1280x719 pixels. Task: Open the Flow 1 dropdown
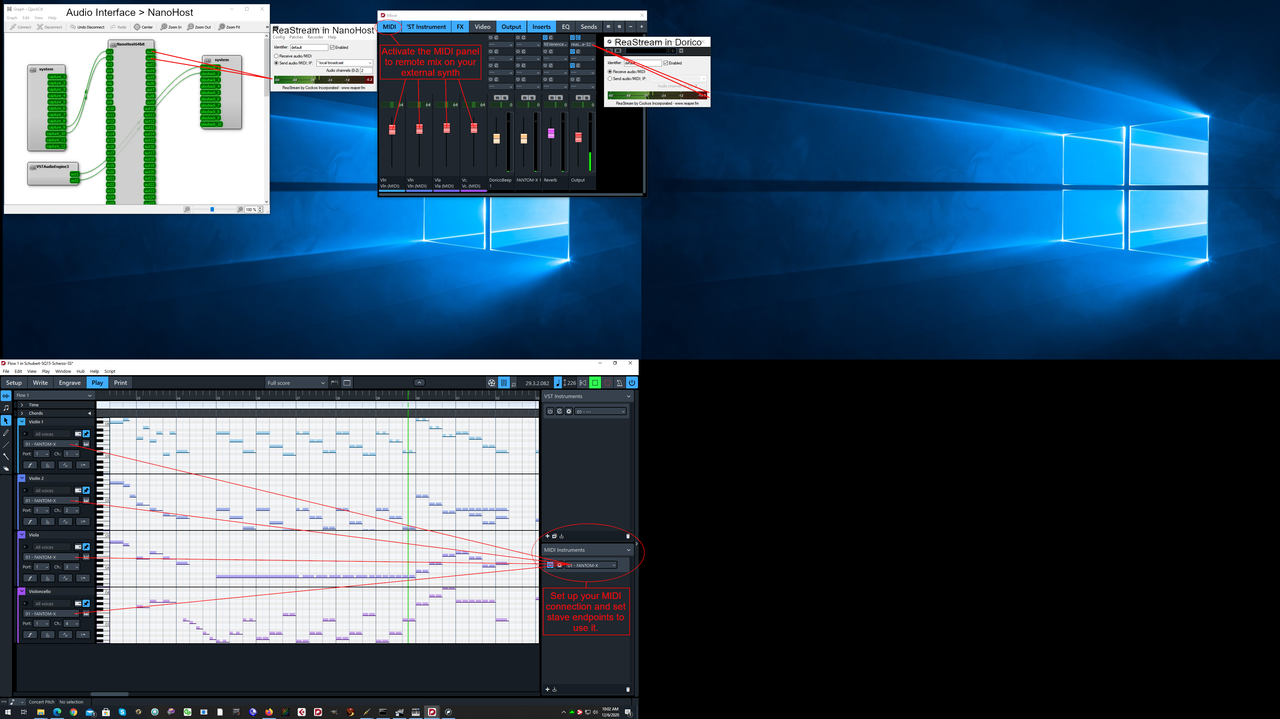click(53, 396)
